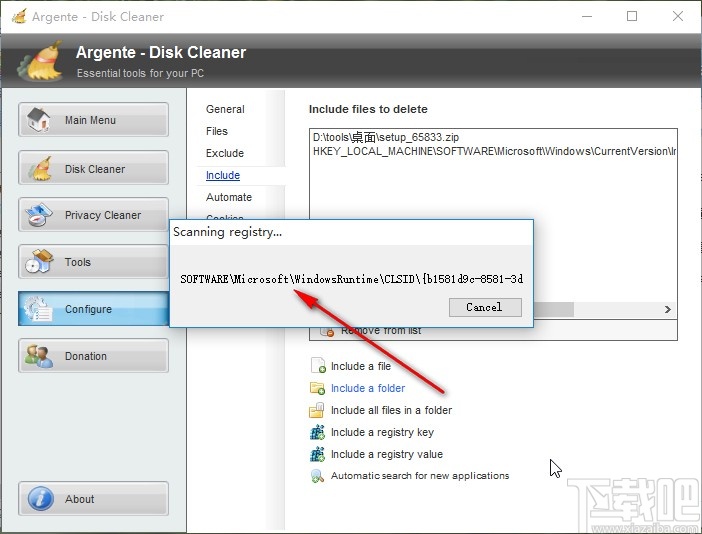
Task: Cancel the registry scanning dialog
Action: pos(485,308)
